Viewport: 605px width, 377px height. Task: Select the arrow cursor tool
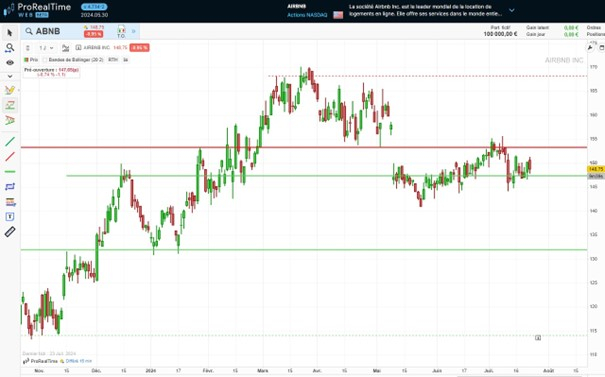(10, 33)
